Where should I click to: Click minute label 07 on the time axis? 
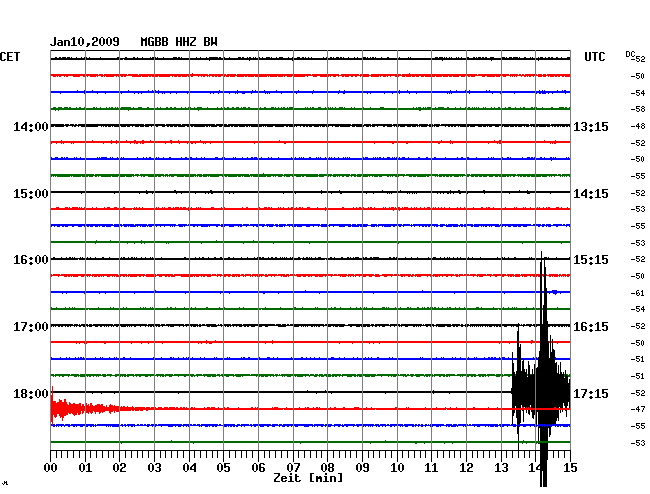pos(293,468)
